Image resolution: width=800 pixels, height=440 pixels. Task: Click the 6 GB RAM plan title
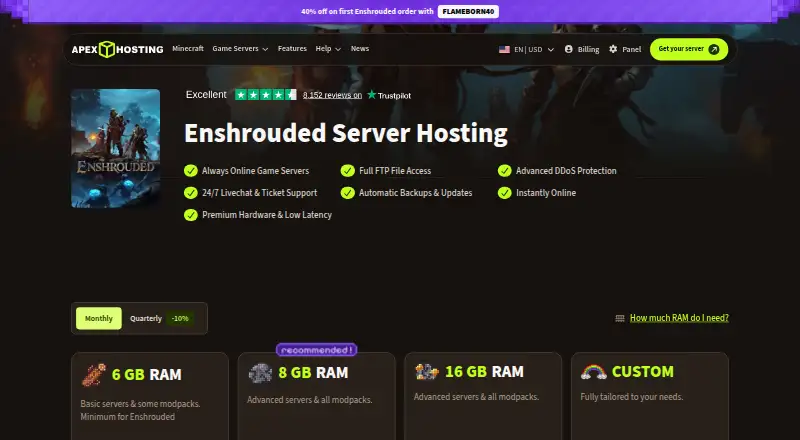pyautogui.click(x=146, y=375)
